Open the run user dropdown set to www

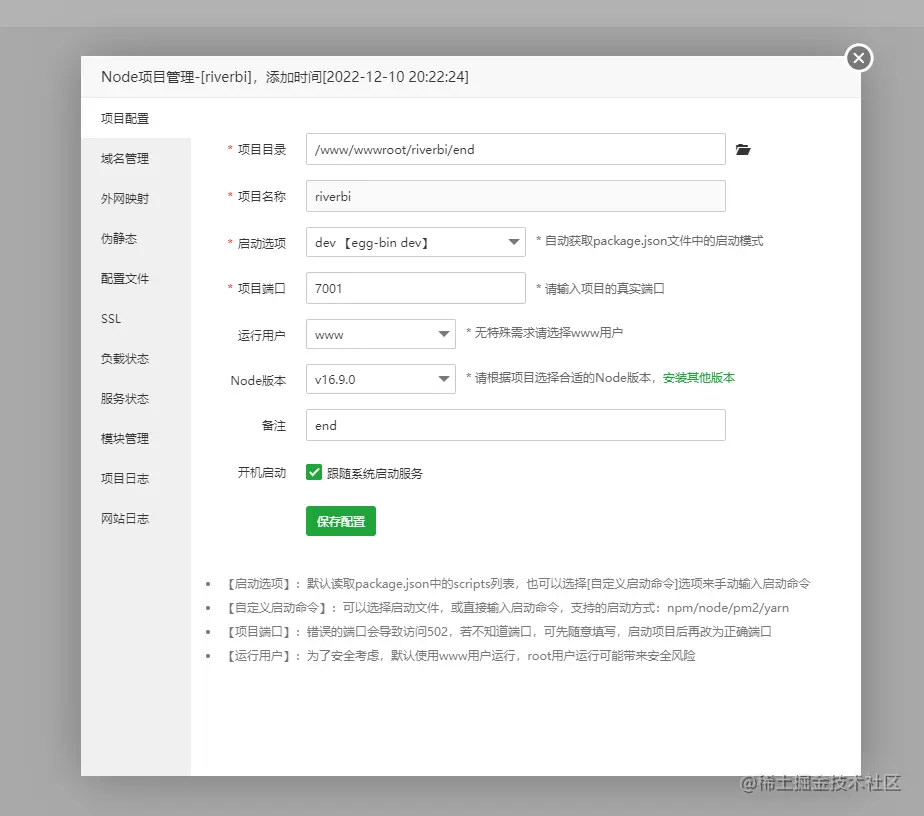[381, 334]
